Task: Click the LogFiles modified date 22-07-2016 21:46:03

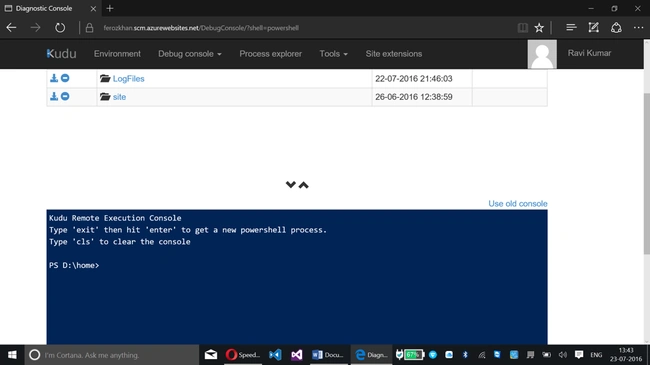Action: click(x=414, y=78)
